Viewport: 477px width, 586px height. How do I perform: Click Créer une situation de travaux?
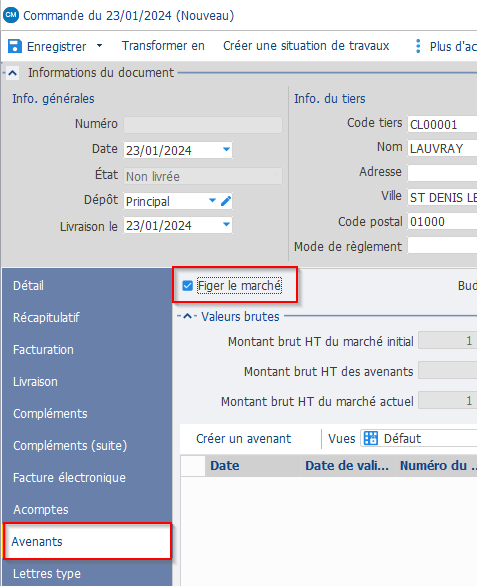coord(306,46)
